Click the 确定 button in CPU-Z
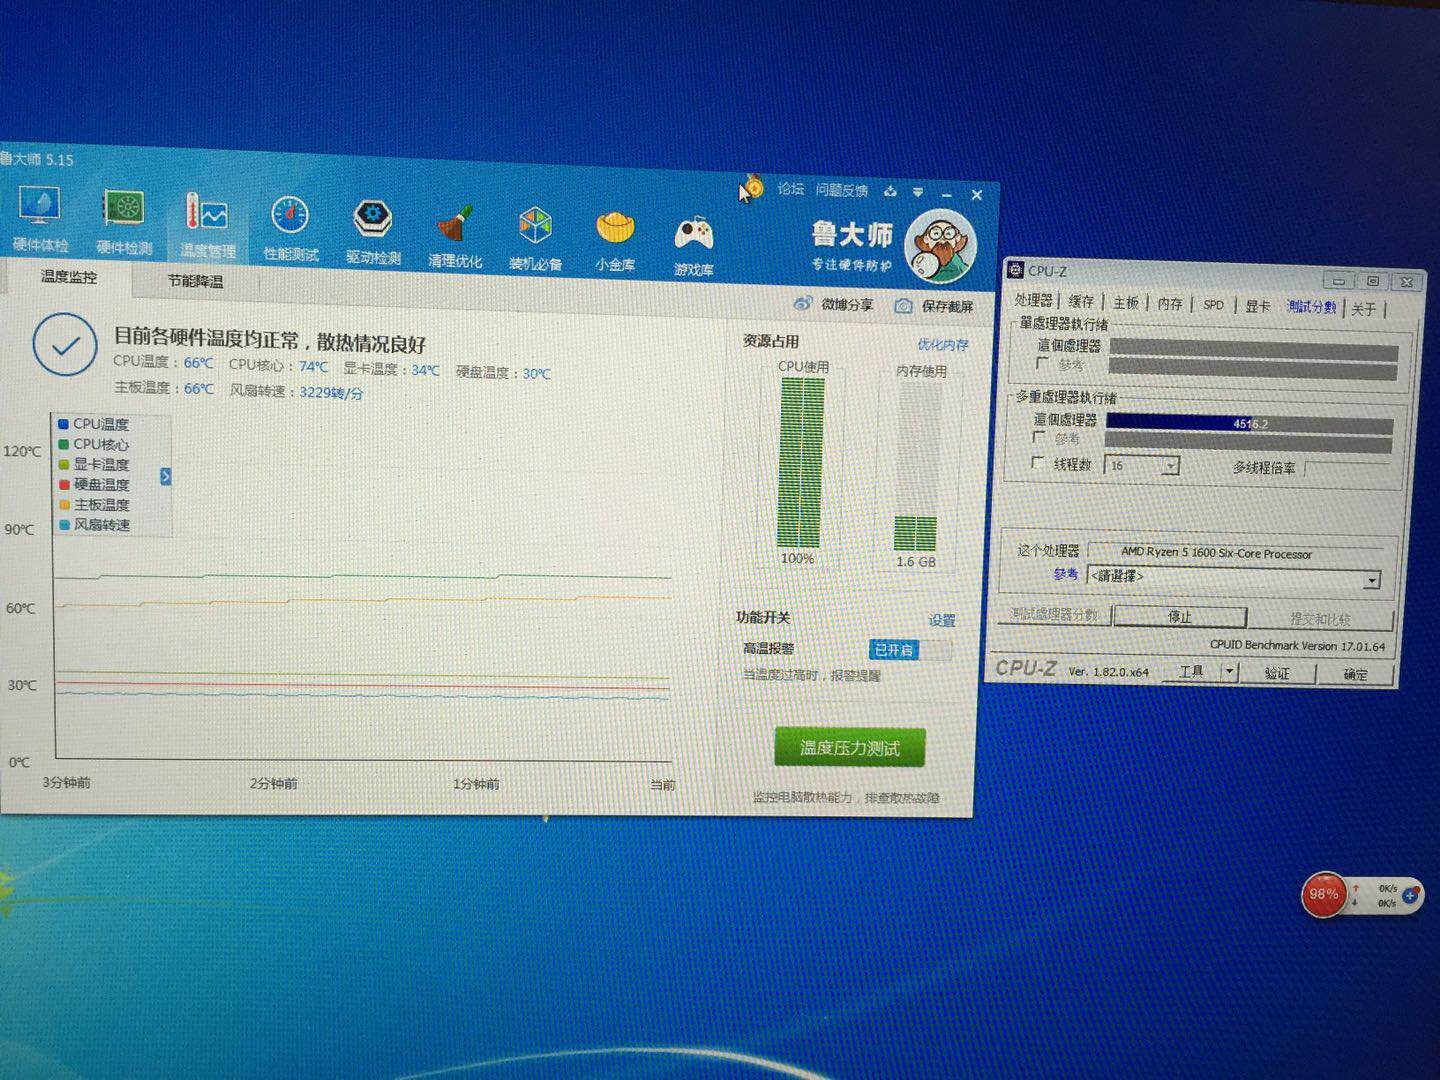This screenshot has height=1080, width=1440. [x=1355, y=675]
